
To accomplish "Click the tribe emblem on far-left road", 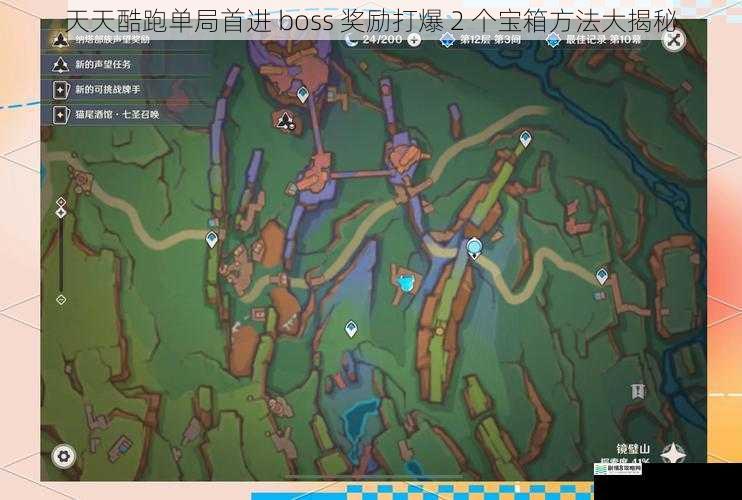I will [83, 180].
